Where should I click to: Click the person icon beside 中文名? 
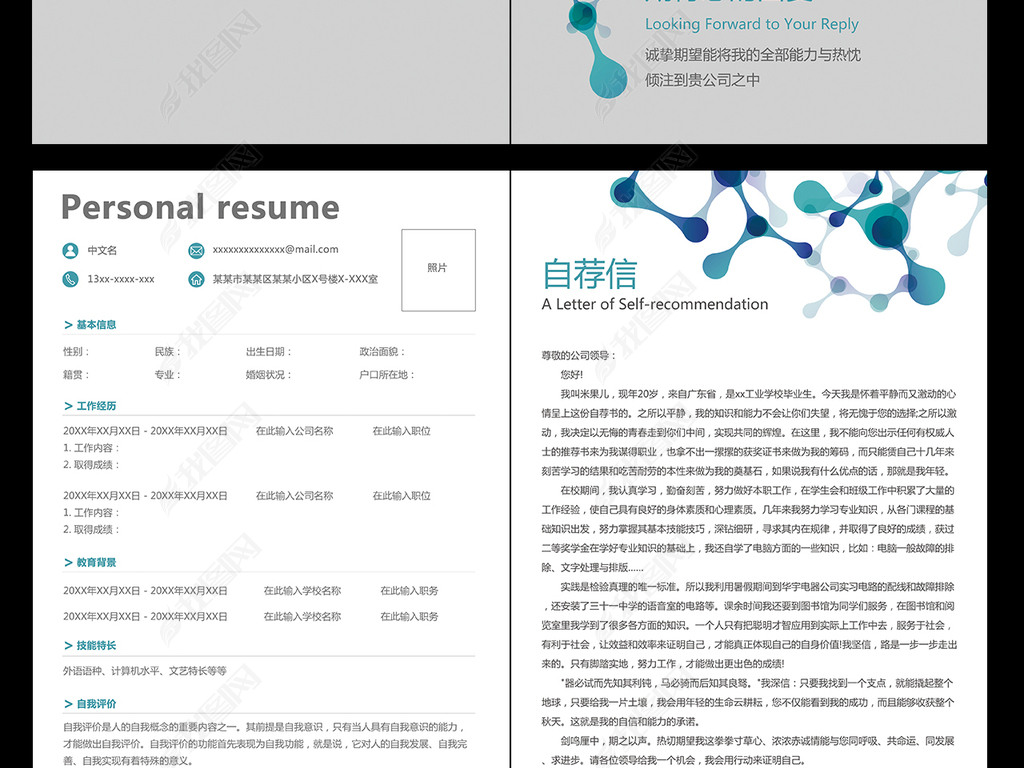(69, 250)
